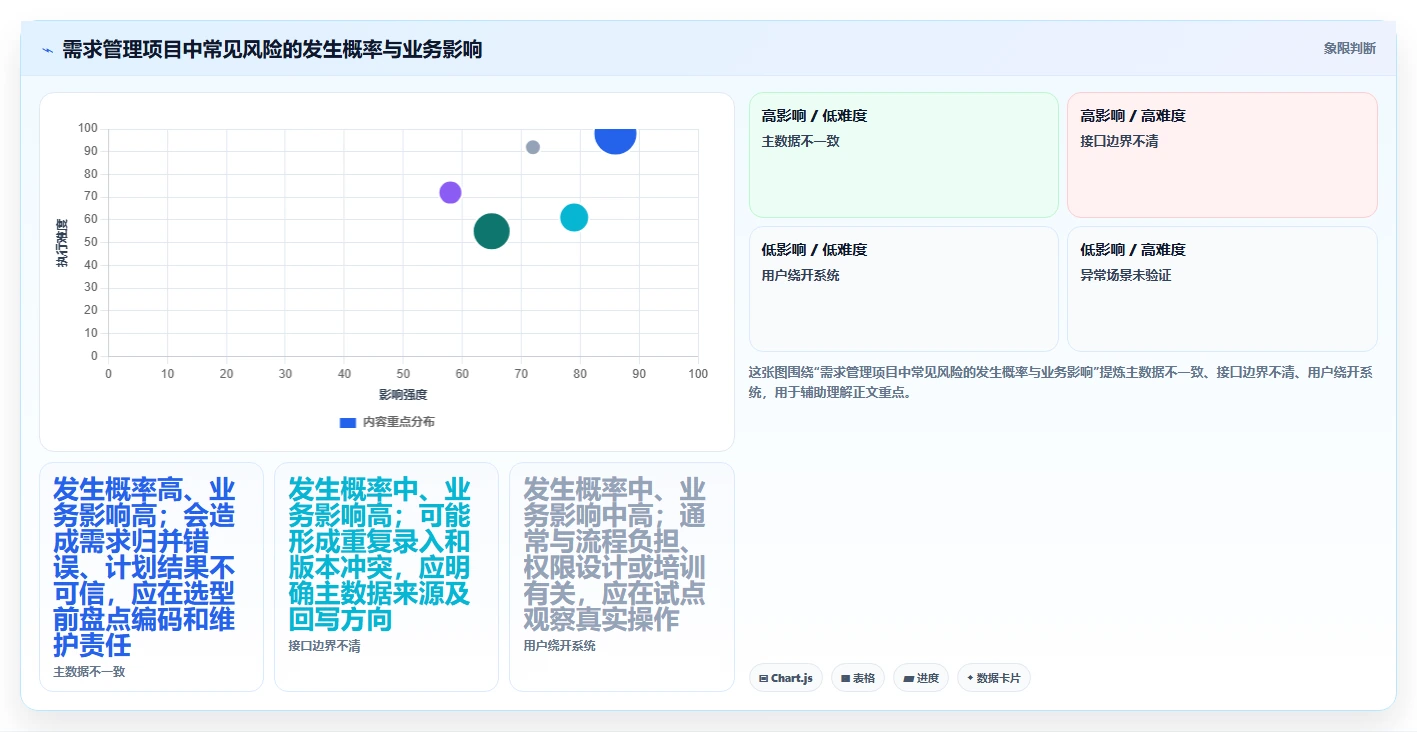Click the dark green bubble in the chart

click(x=491, y=231)
